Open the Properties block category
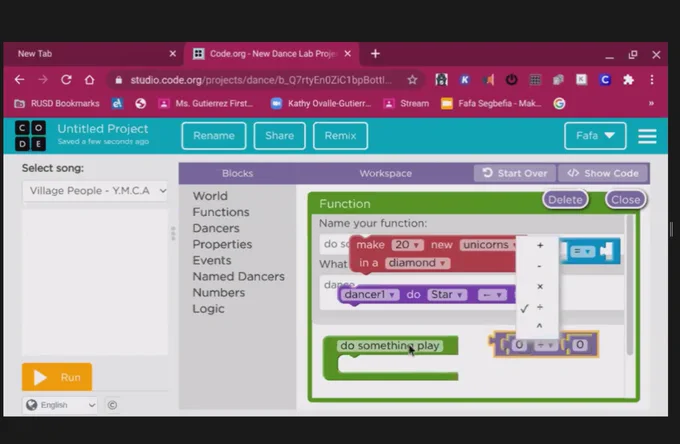Viewport: 680px width, 444px height. (222, 244)
